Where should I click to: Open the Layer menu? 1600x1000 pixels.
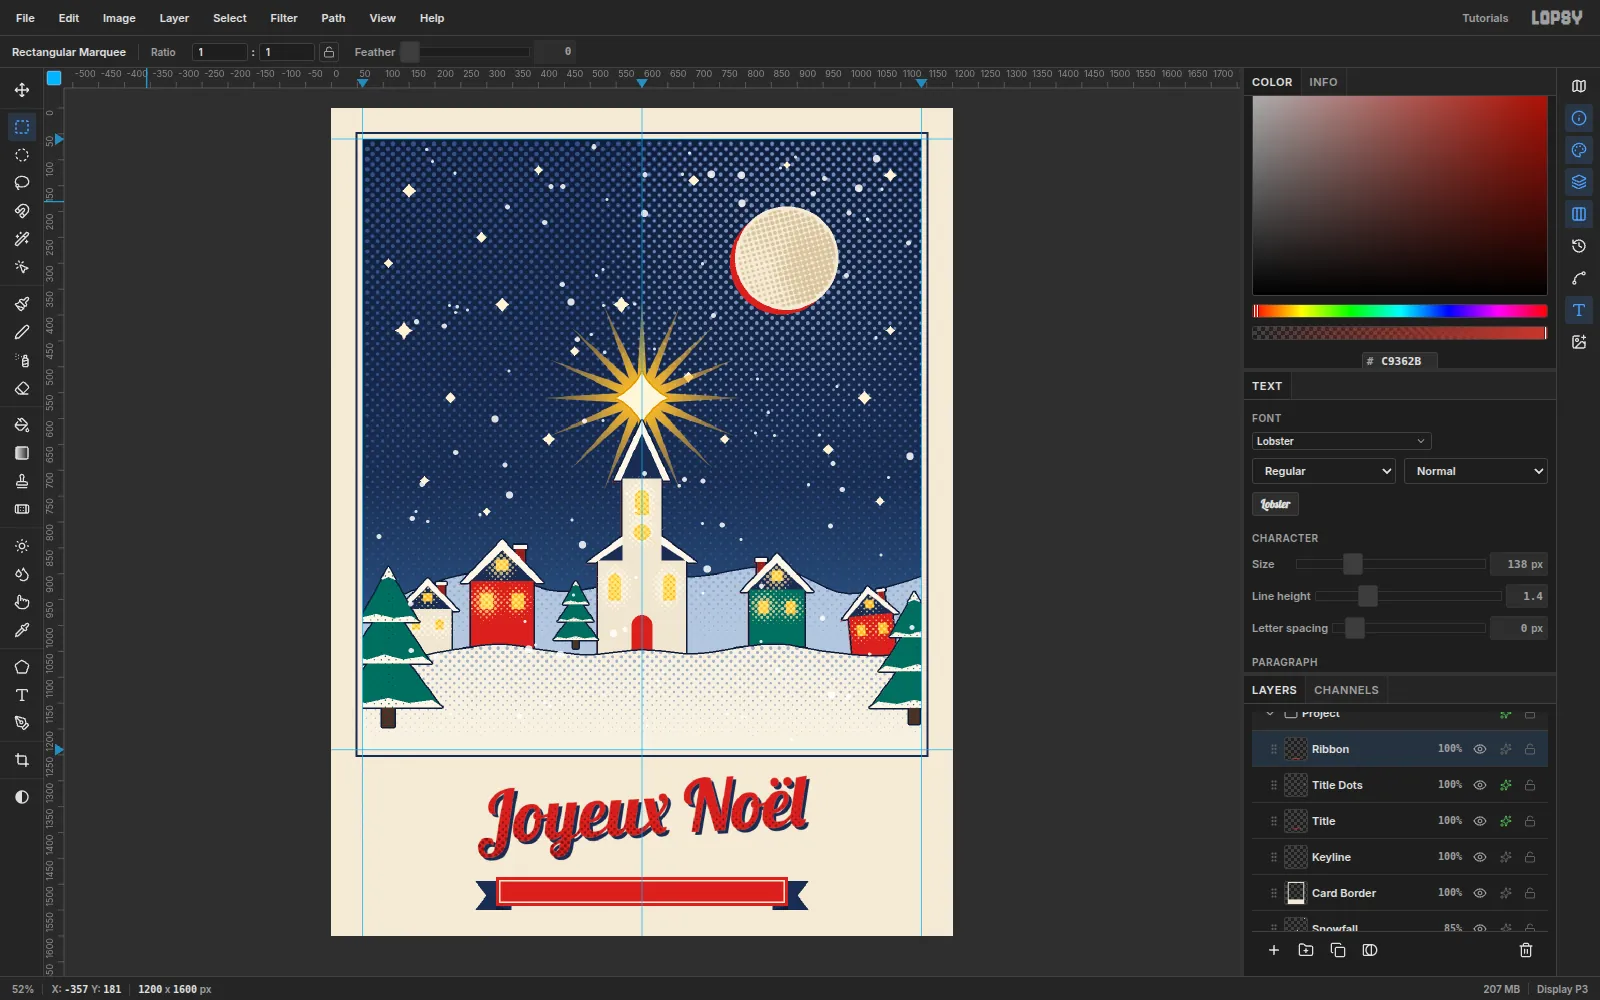pos(174,18)
